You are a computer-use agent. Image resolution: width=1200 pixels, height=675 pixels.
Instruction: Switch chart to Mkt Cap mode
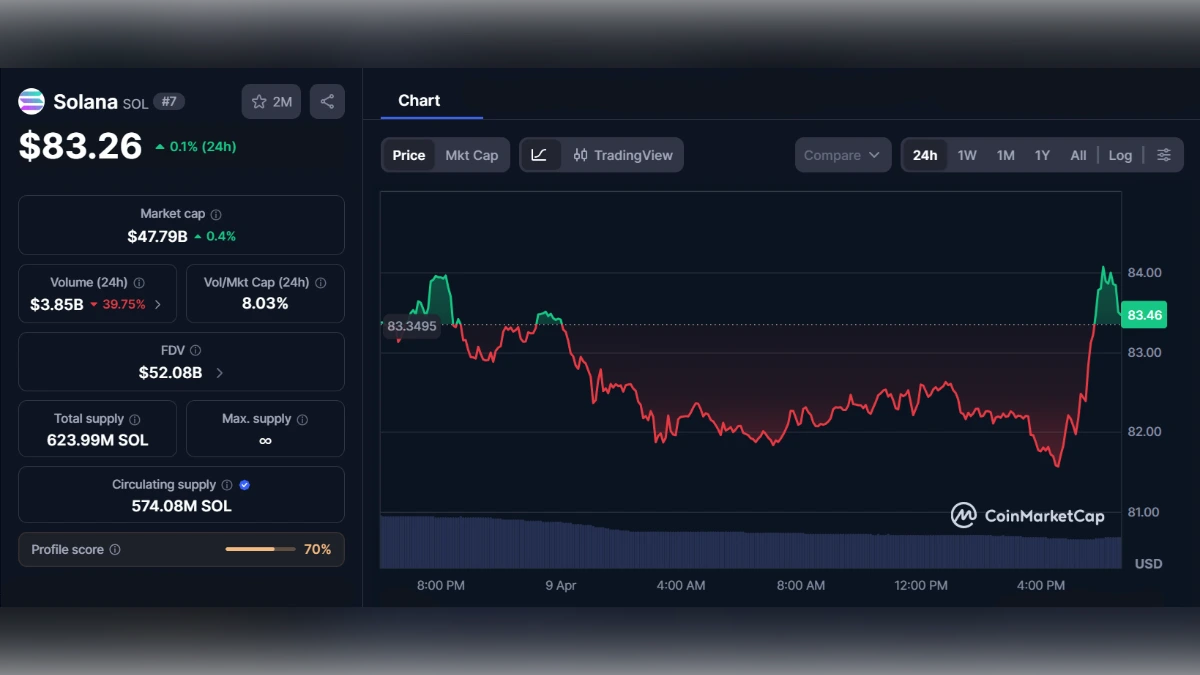(x=471, y=155)
